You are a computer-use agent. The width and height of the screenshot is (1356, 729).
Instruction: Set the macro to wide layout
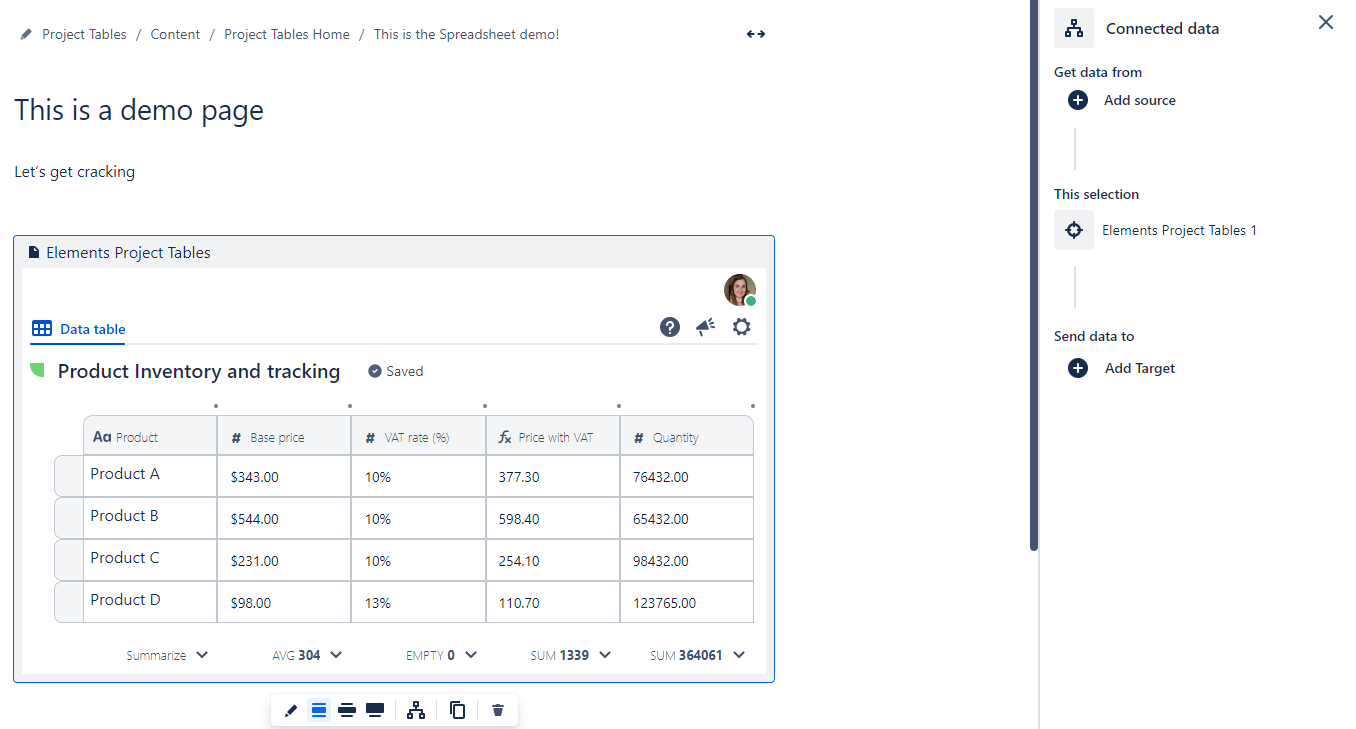[347, 710]
